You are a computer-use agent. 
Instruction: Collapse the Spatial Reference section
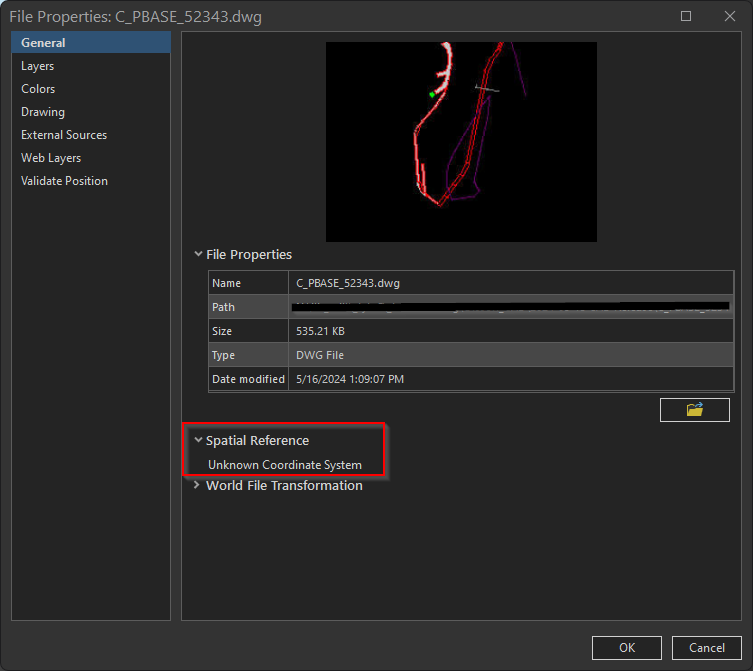[x=198, y=440]
